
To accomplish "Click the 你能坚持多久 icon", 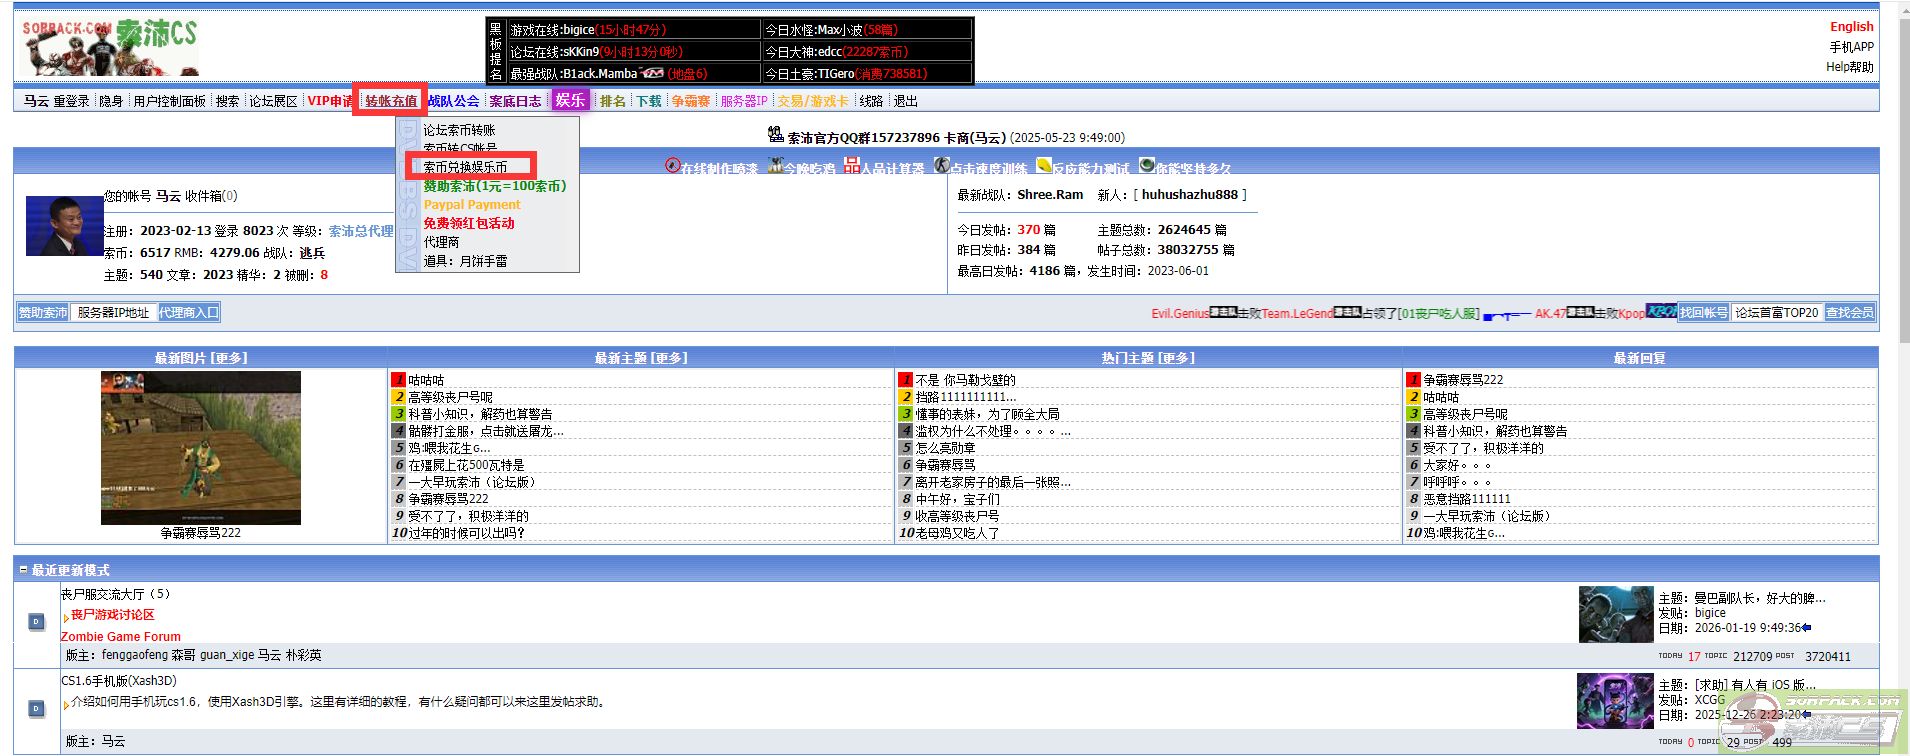I will [1147, 166].
